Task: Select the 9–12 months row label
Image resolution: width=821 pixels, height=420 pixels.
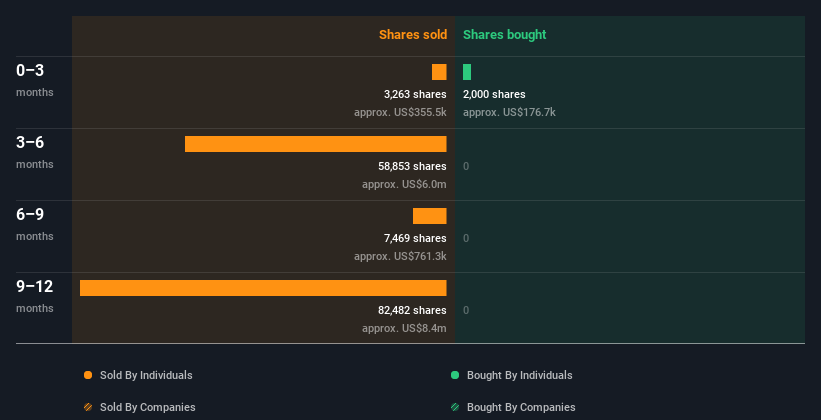Action: (x=35, y=296)
